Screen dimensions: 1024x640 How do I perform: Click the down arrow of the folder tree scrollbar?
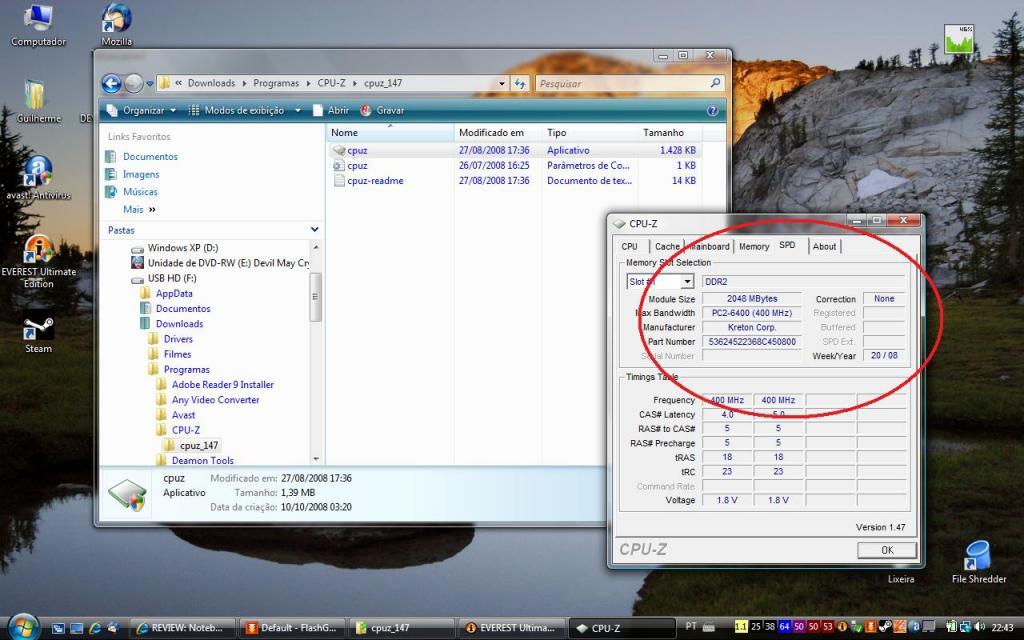click(316, 459)
